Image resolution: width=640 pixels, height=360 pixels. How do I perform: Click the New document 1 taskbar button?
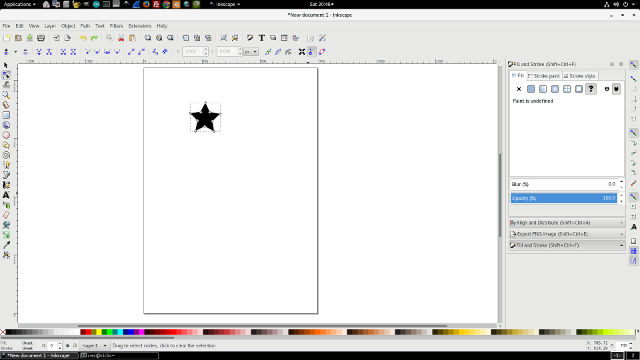click(x=40, y=356)
